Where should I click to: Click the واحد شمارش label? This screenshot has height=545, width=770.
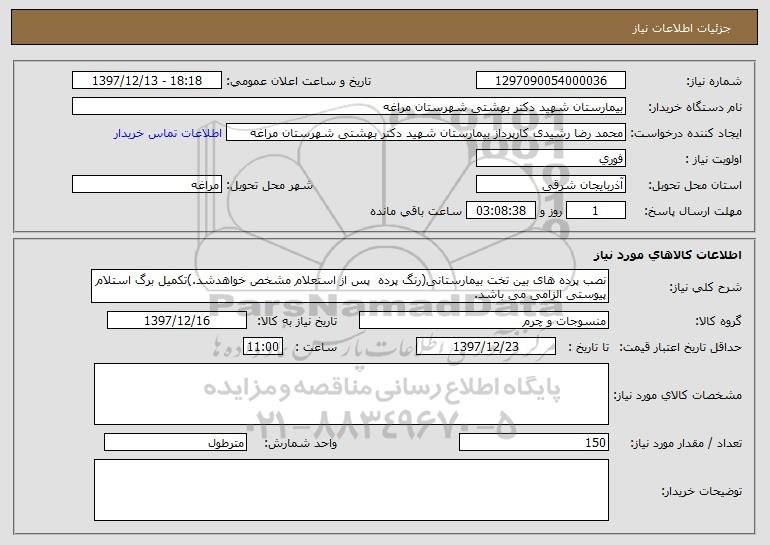click(x=301, y=443)
